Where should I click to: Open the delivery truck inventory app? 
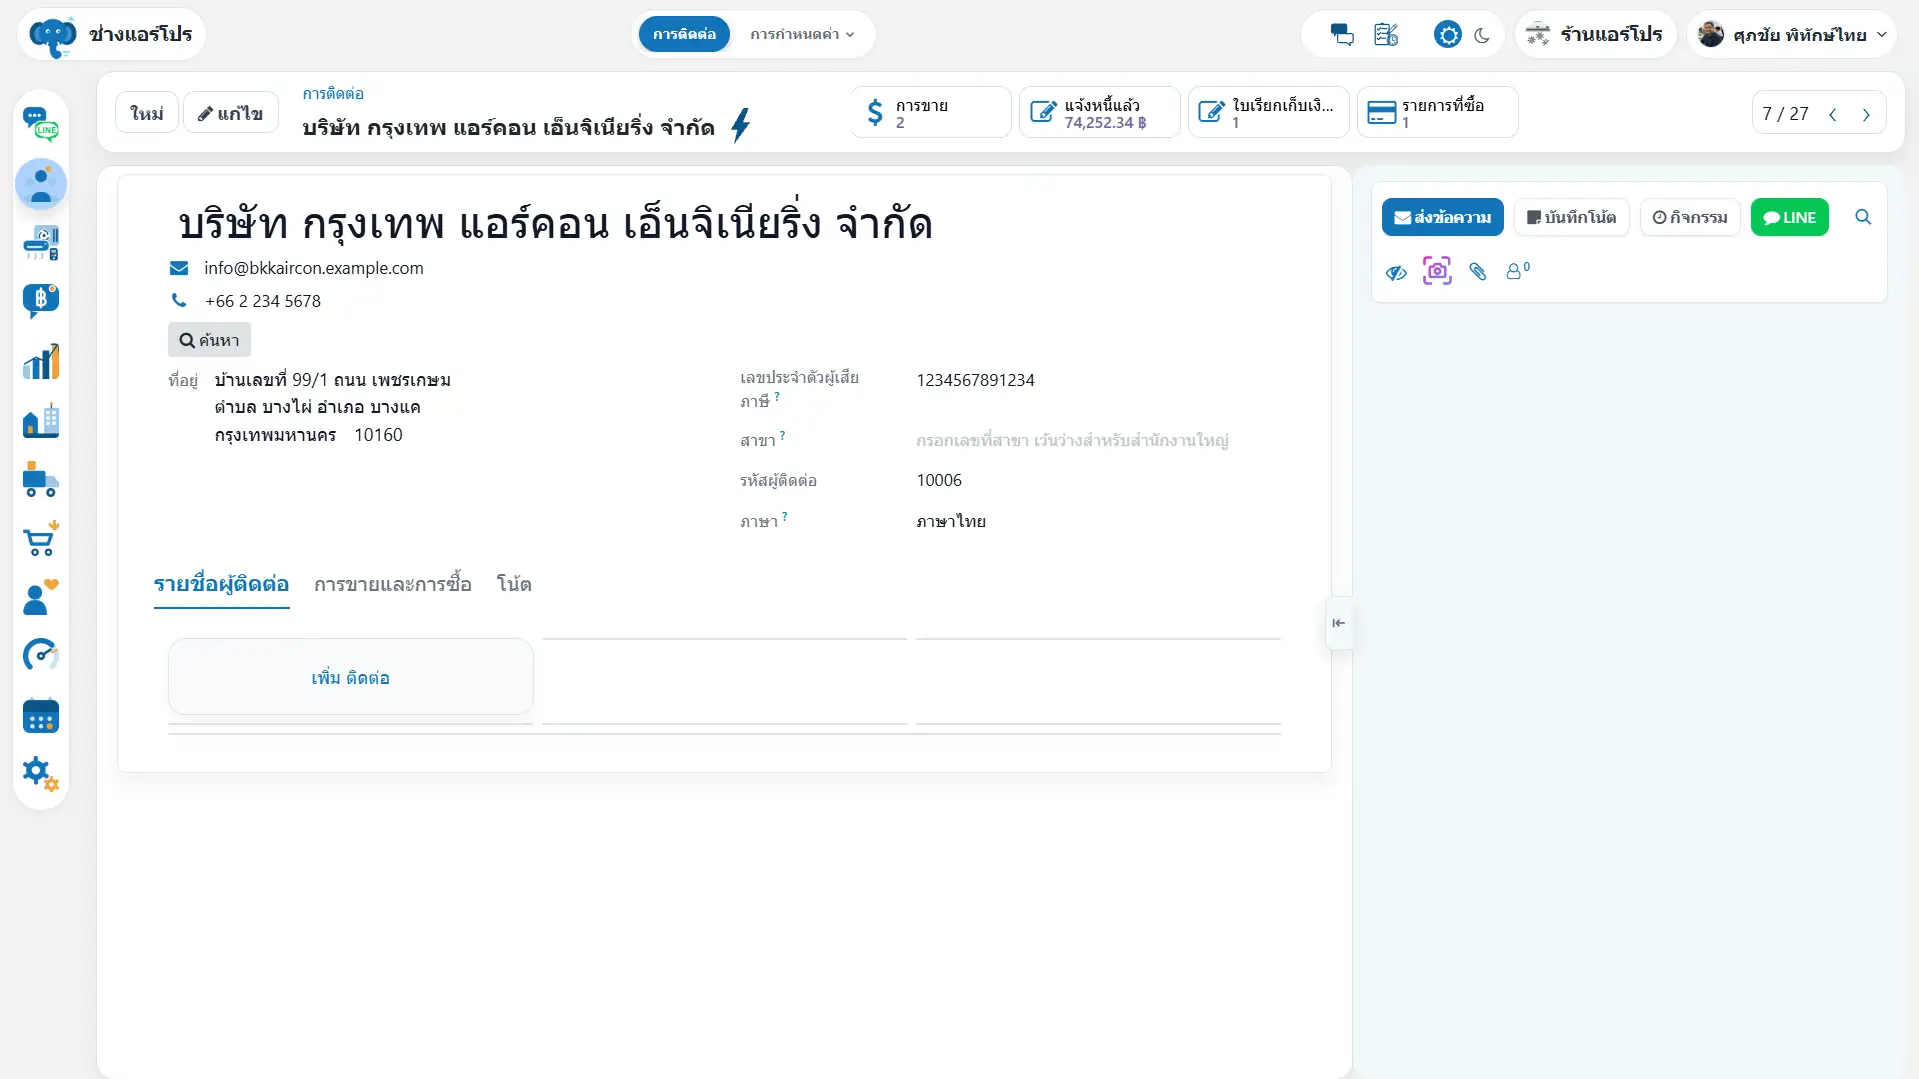tap(41, 480)
